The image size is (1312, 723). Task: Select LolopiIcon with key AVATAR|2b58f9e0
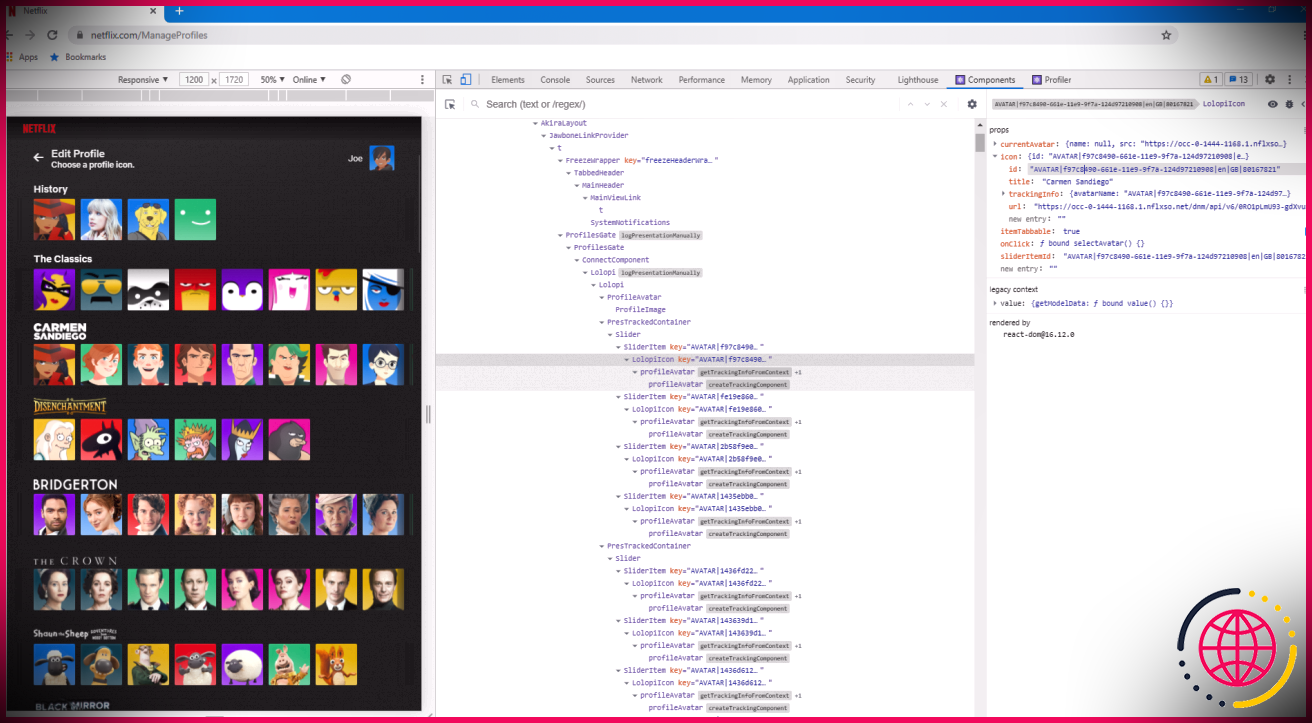click(703, 459)
